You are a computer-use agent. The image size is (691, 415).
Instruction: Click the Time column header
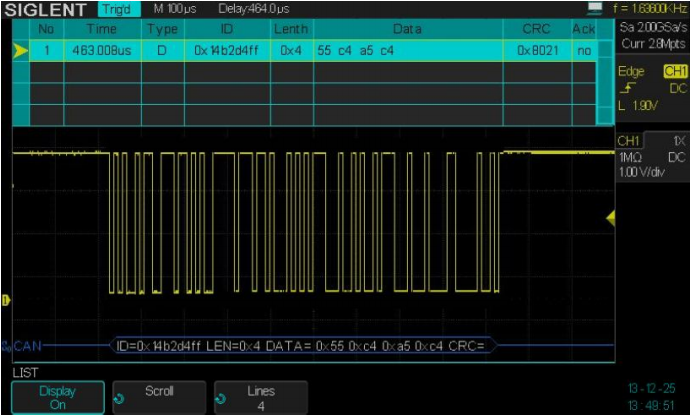point(102,29)
